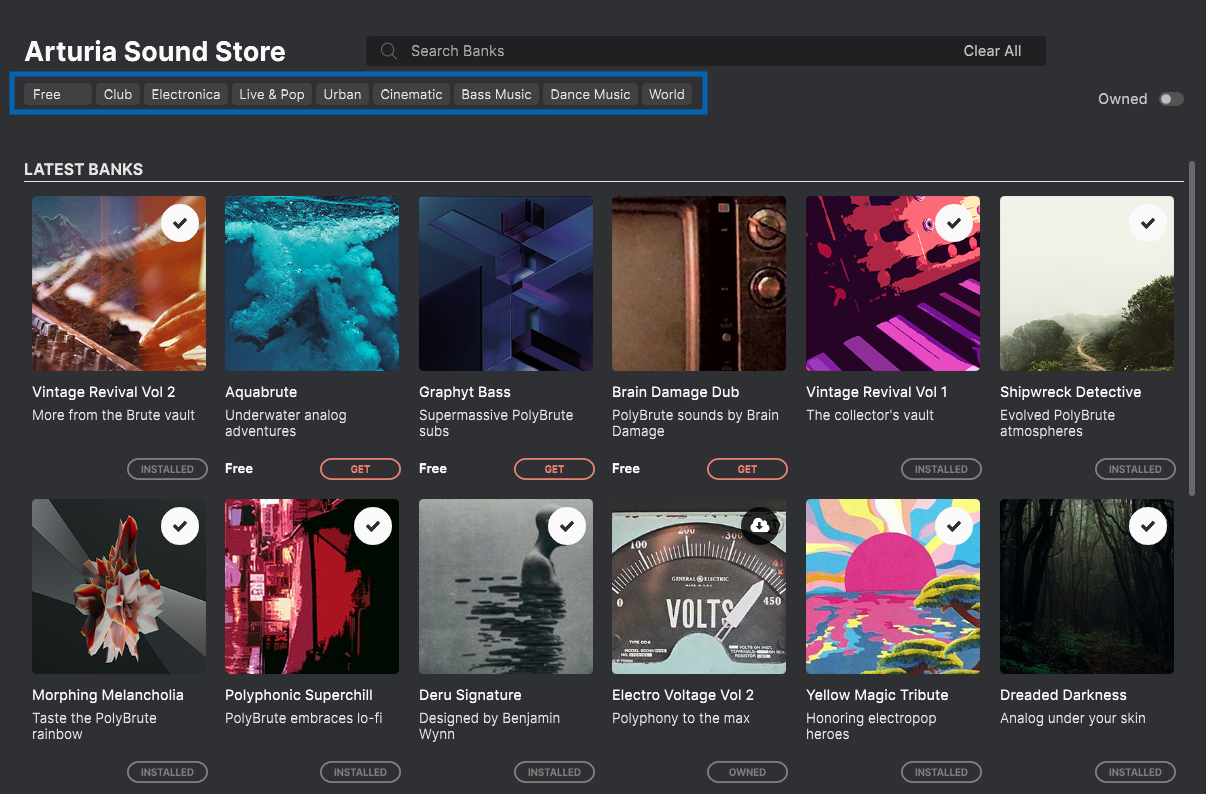Open the Vintage Revival Vol 1 cover art
This screenshot has width=1206, height=794.
pos(893,283)
